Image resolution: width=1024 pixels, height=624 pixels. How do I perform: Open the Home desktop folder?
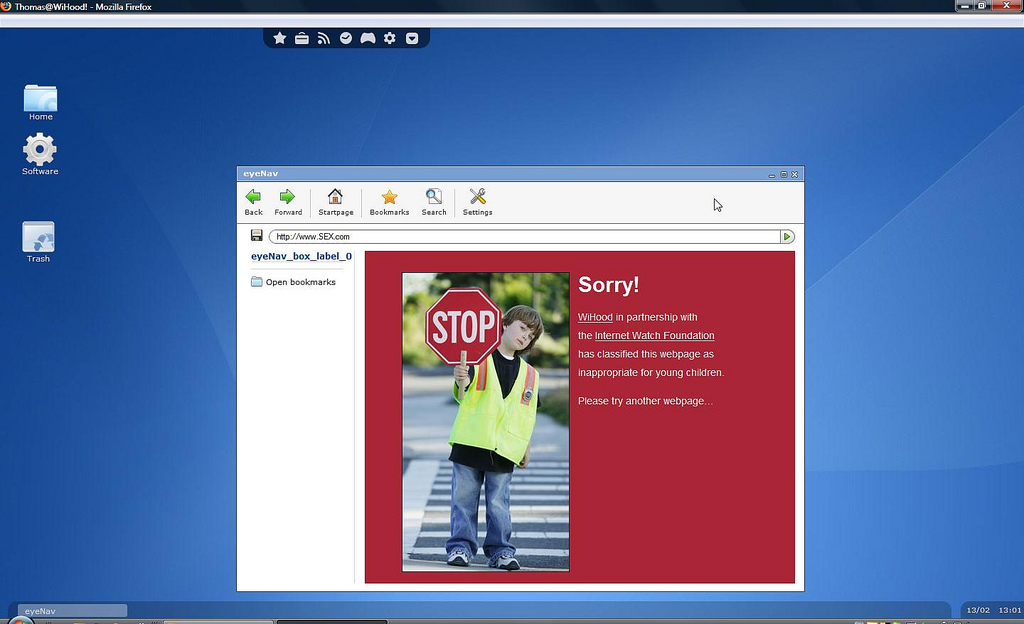click(40, 102)
